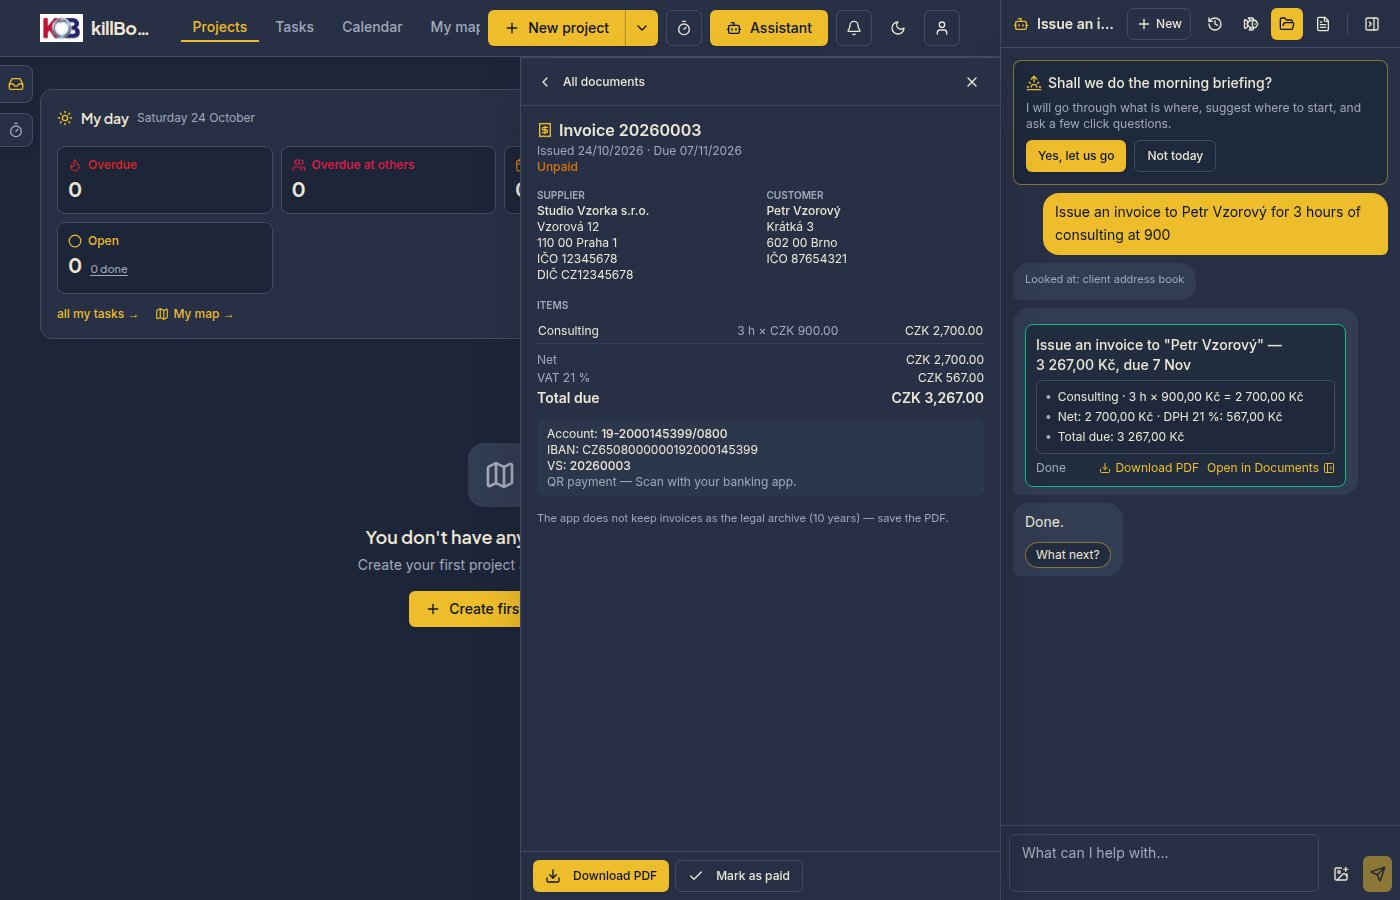Image resolution: width=1400 pixels, height=900 pixels.
Task: Expand the New project dropdown arrow
Action: pyautogui.click(x=642, y=28)
